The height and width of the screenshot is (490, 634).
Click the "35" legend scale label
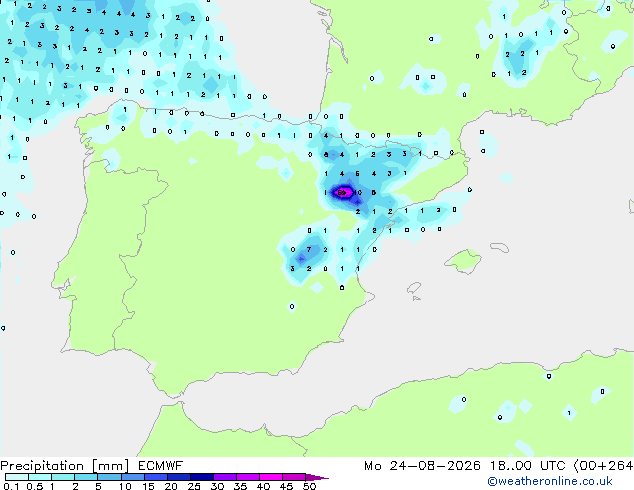[240, 486]
